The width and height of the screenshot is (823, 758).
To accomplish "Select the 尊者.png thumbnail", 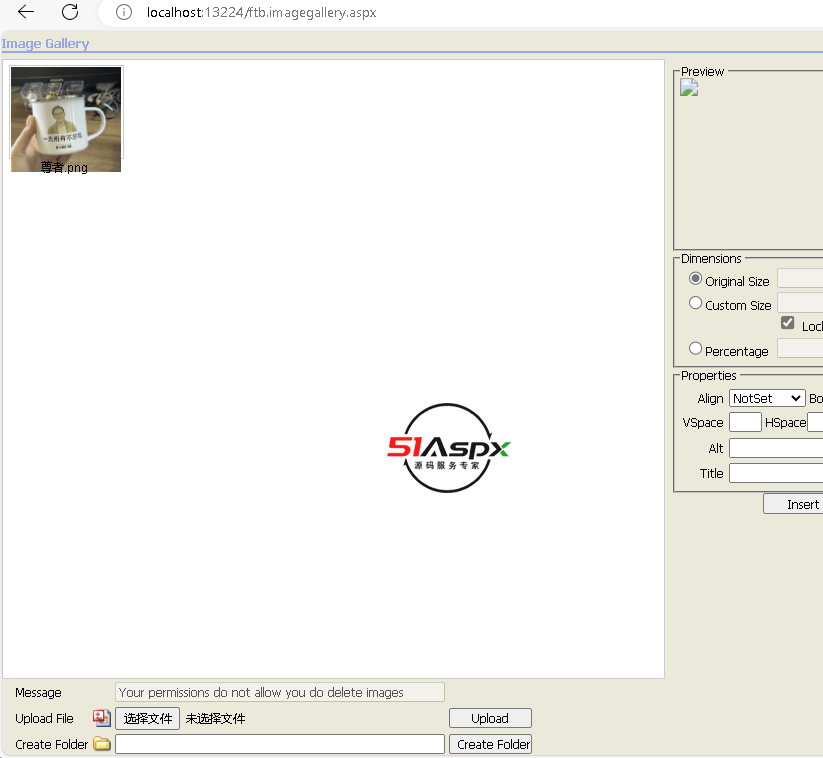I will [66, 119].
